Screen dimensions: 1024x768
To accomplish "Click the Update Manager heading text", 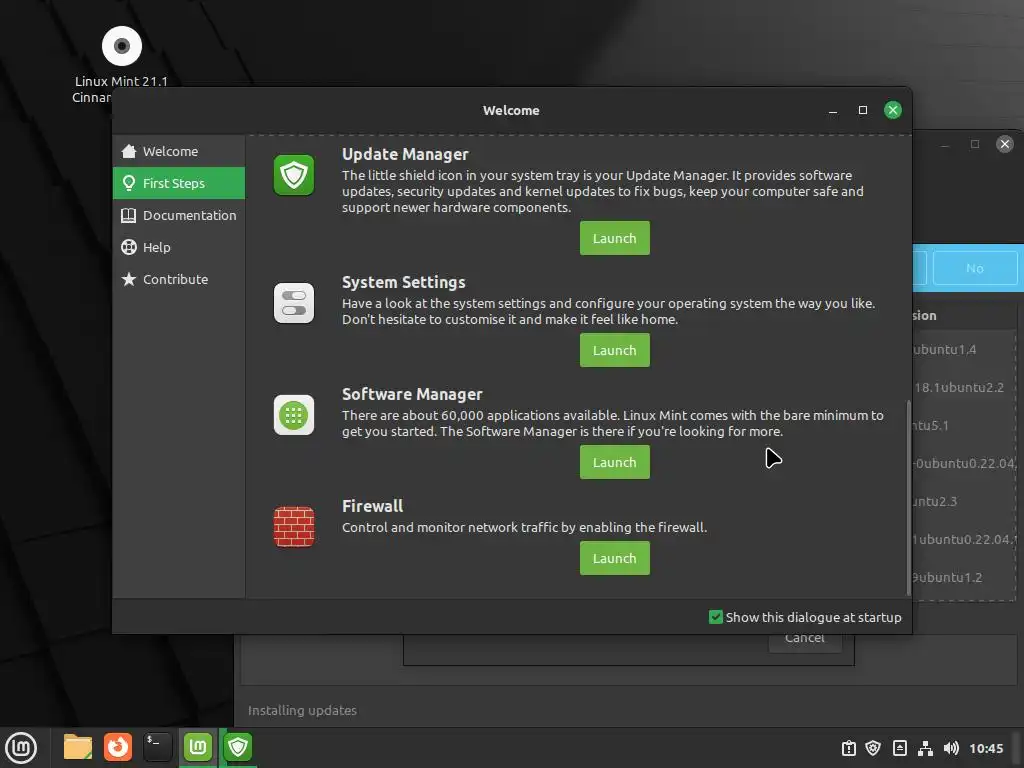I will 405,154.
